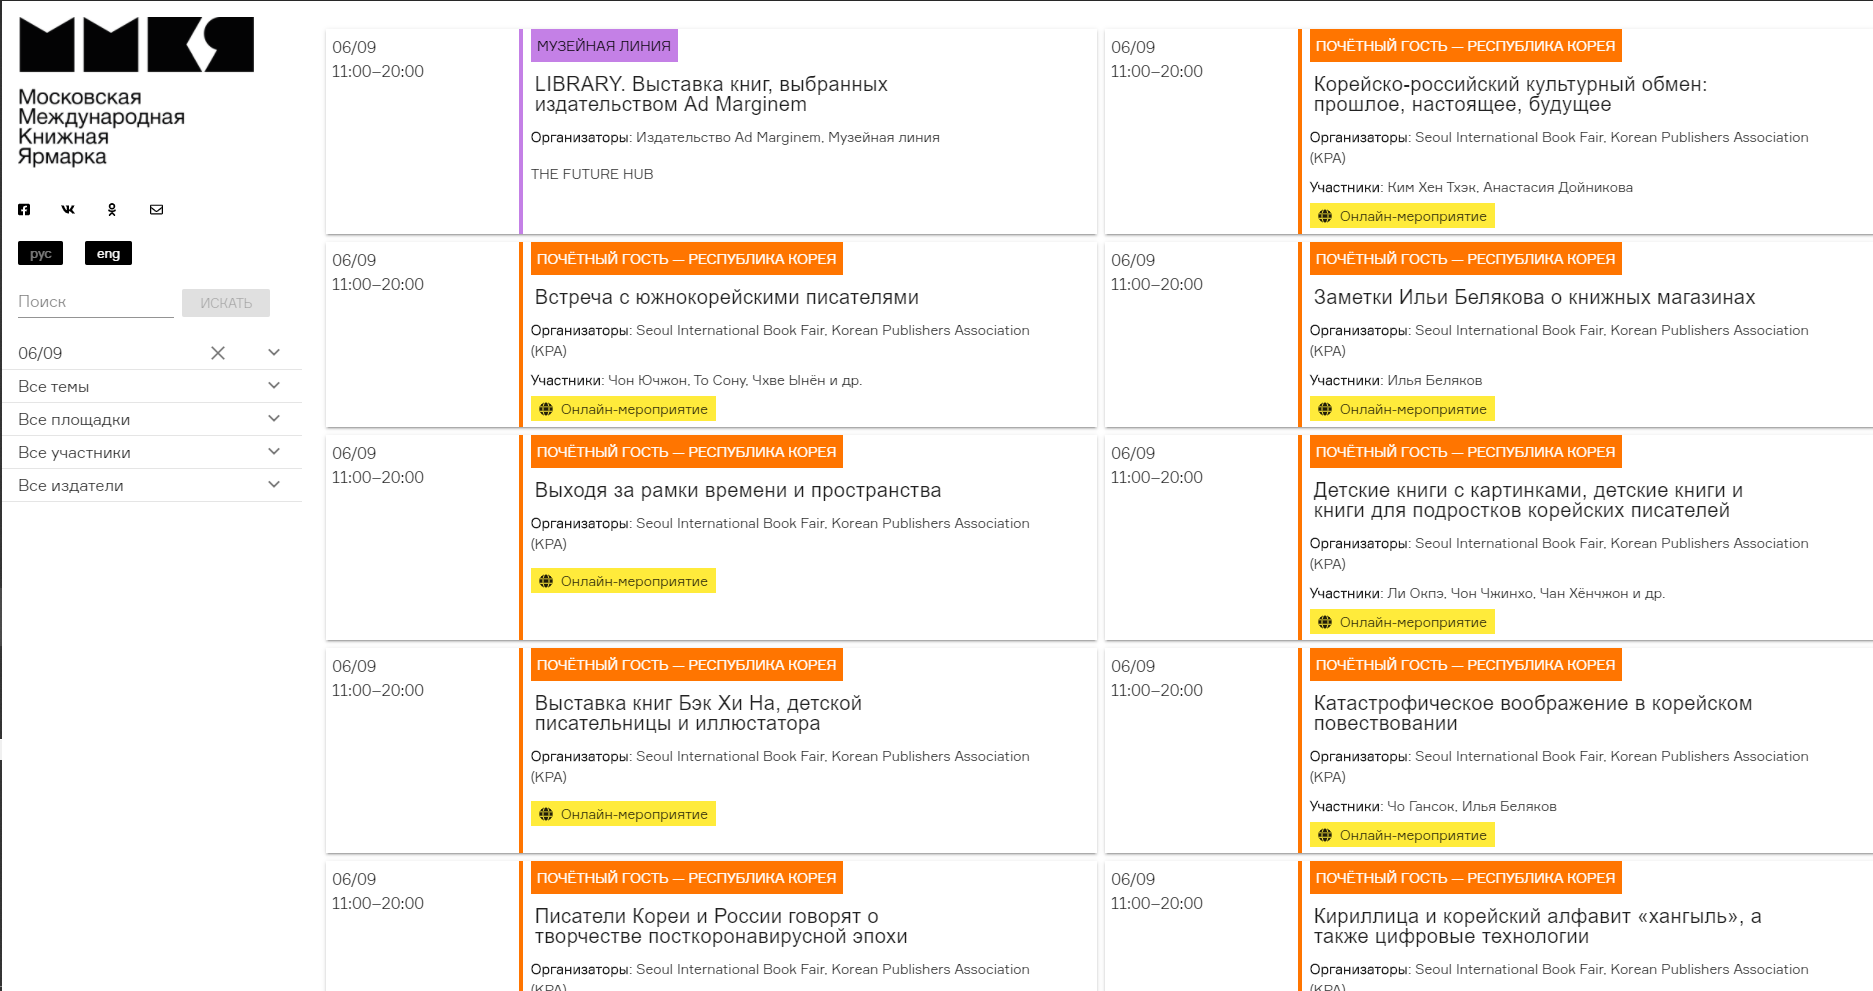The image size is (1873, 991).
Task: Click orange tag above Заметки Ильи Белякова
Action: [1466, 259]
